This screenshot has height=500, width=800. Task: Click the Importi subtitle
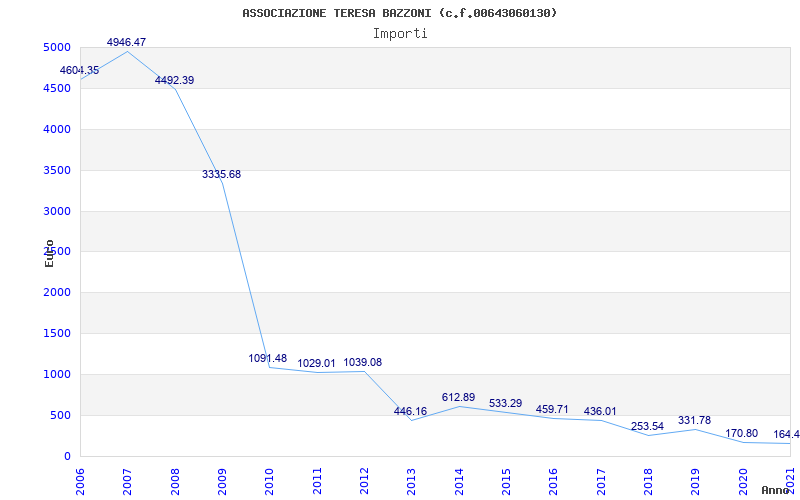click(x=400, y=34)
